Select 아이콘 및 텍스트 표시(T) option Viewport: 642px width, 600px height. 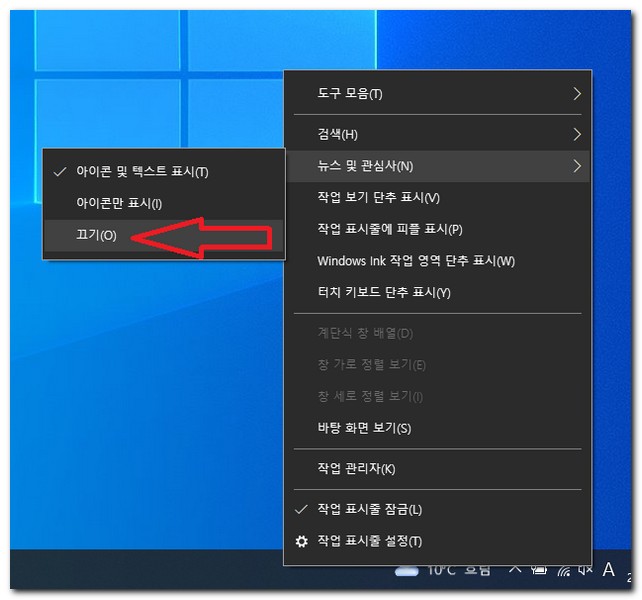[164, 172]
